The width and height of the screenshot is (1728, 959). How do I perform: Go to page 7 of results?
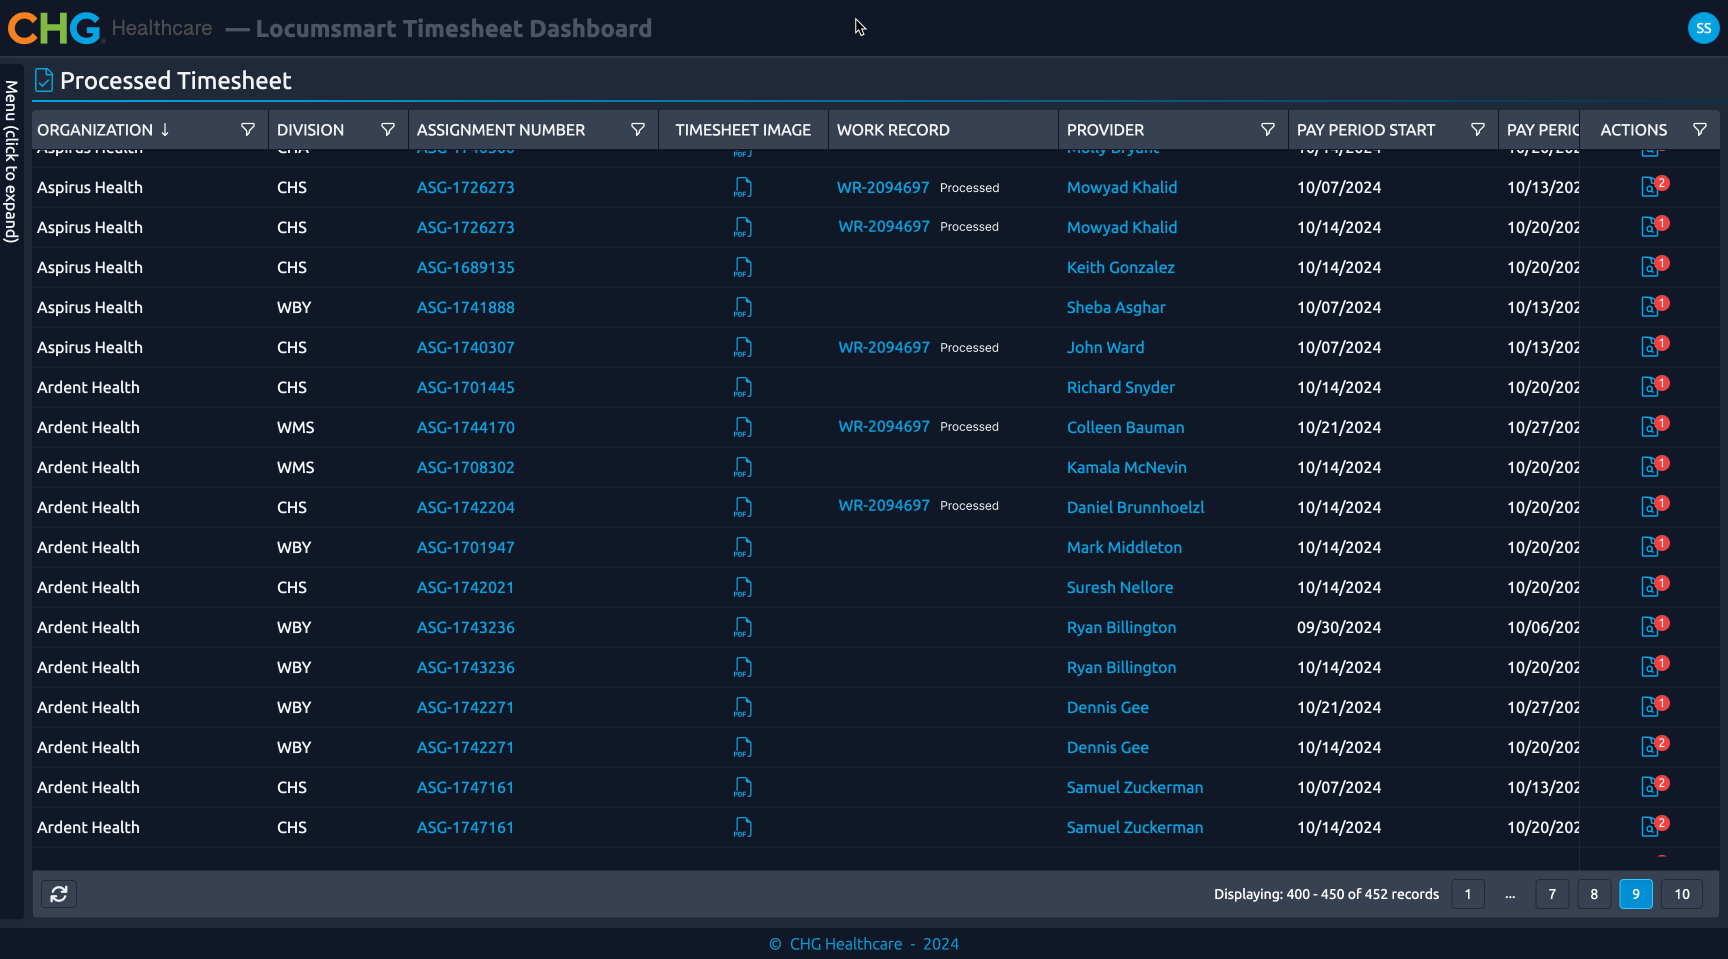click(x=1552, y=894)
